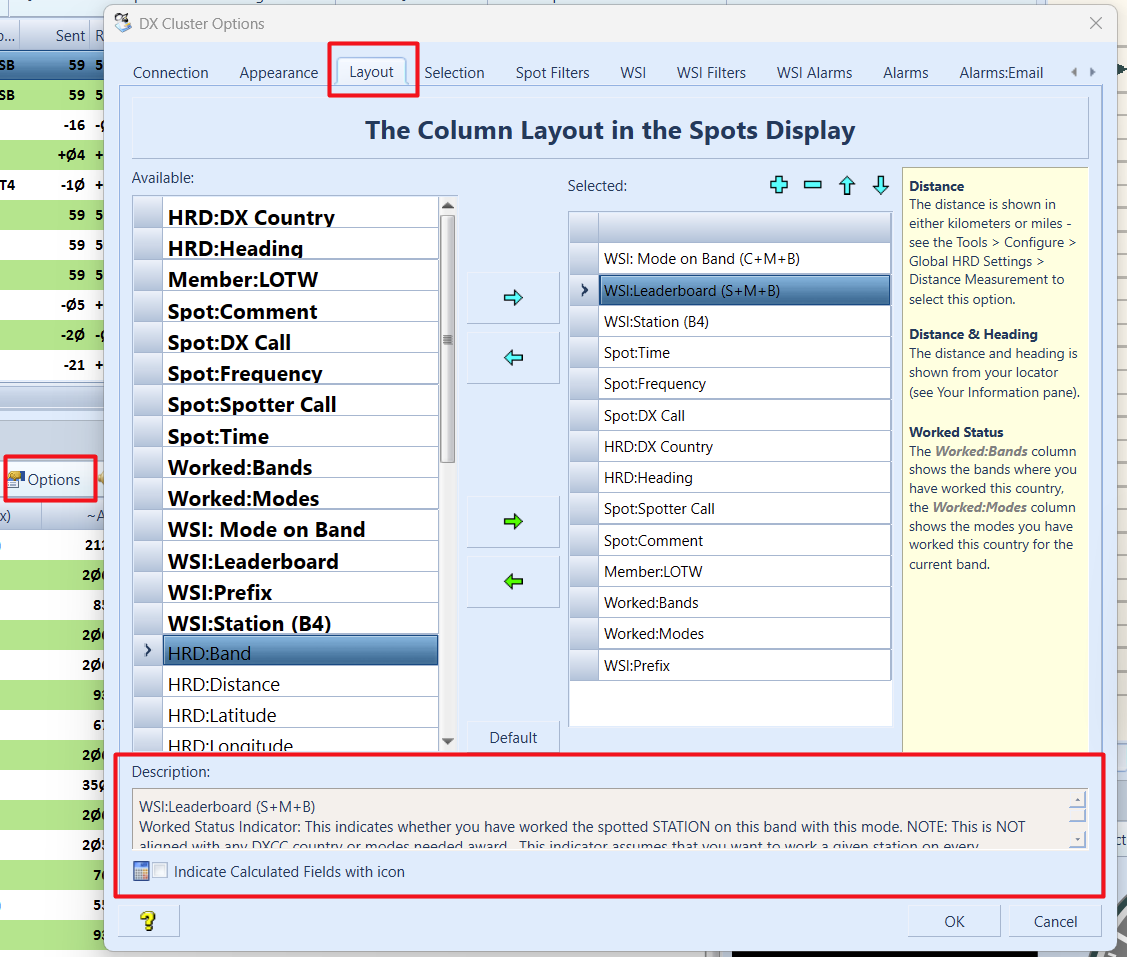Switch to the Spot Filters tab

(552, 73)
